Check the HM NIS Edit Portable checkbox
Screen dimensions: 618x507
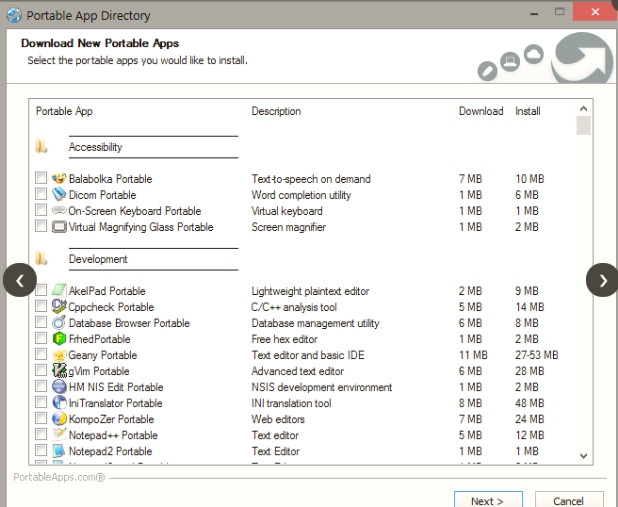41,386
